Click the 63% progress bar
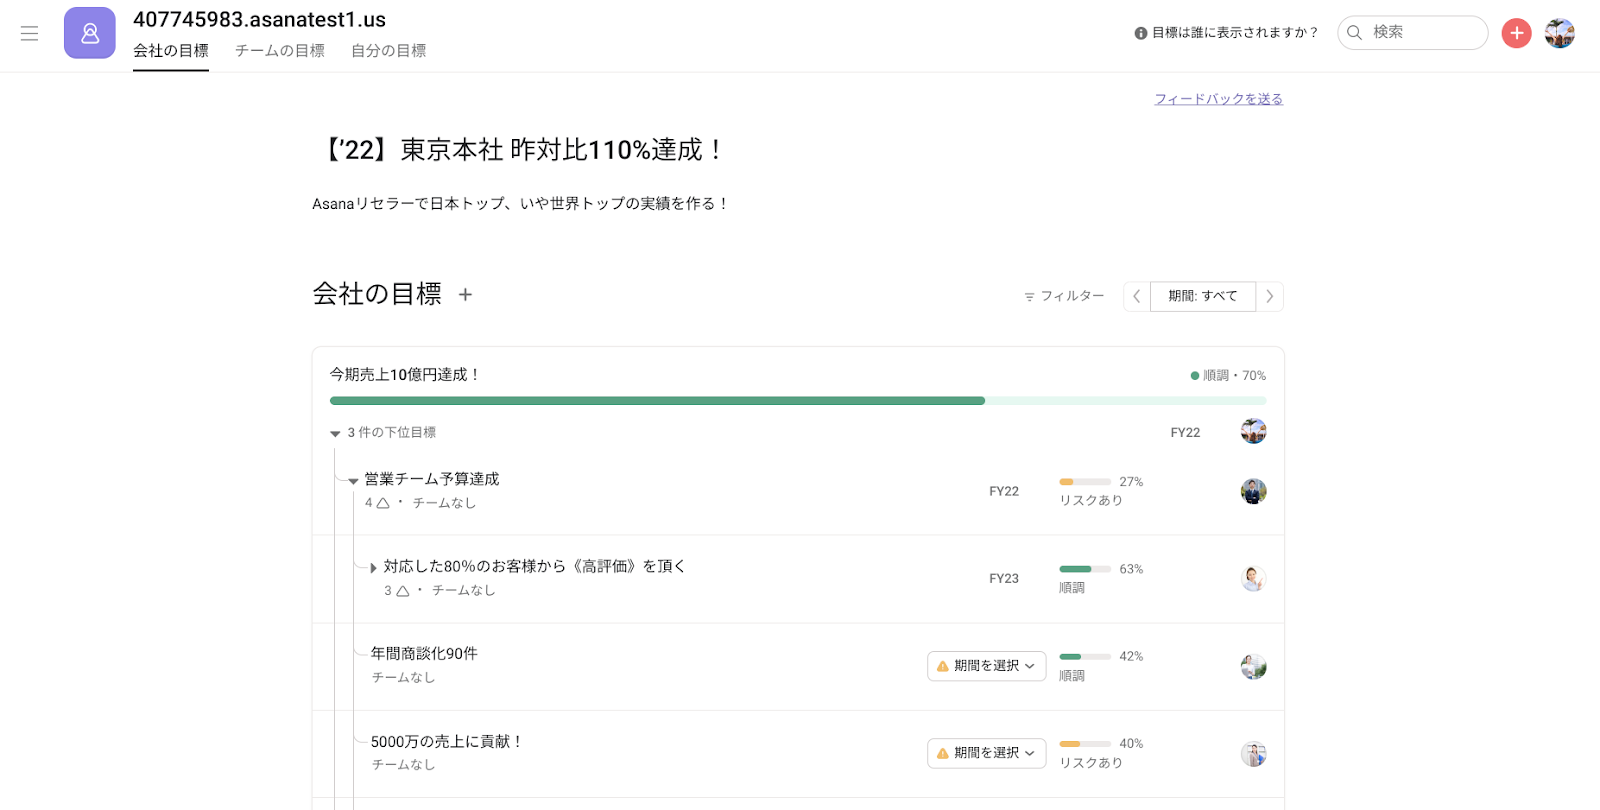Screen dimensions: 1600x810 coord(1085,569)
